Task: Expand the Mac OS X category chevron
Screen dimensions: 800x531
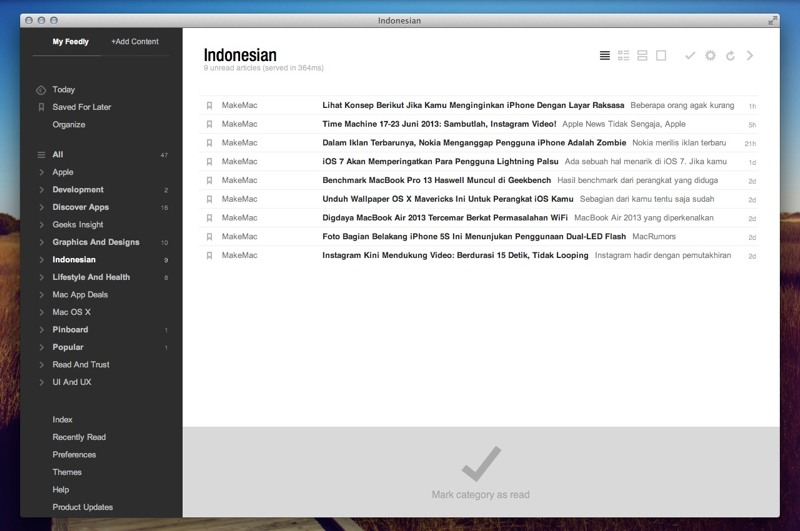Action: 41,312
